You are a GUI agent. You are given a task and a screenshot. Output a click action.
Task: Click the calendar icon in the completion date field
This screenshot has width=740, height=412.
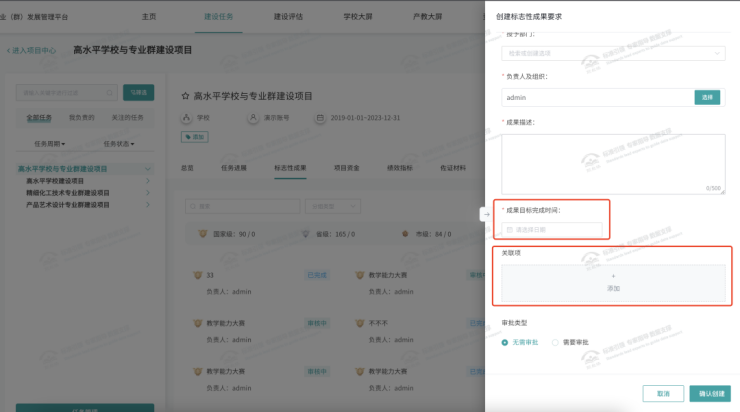(509, 230)
